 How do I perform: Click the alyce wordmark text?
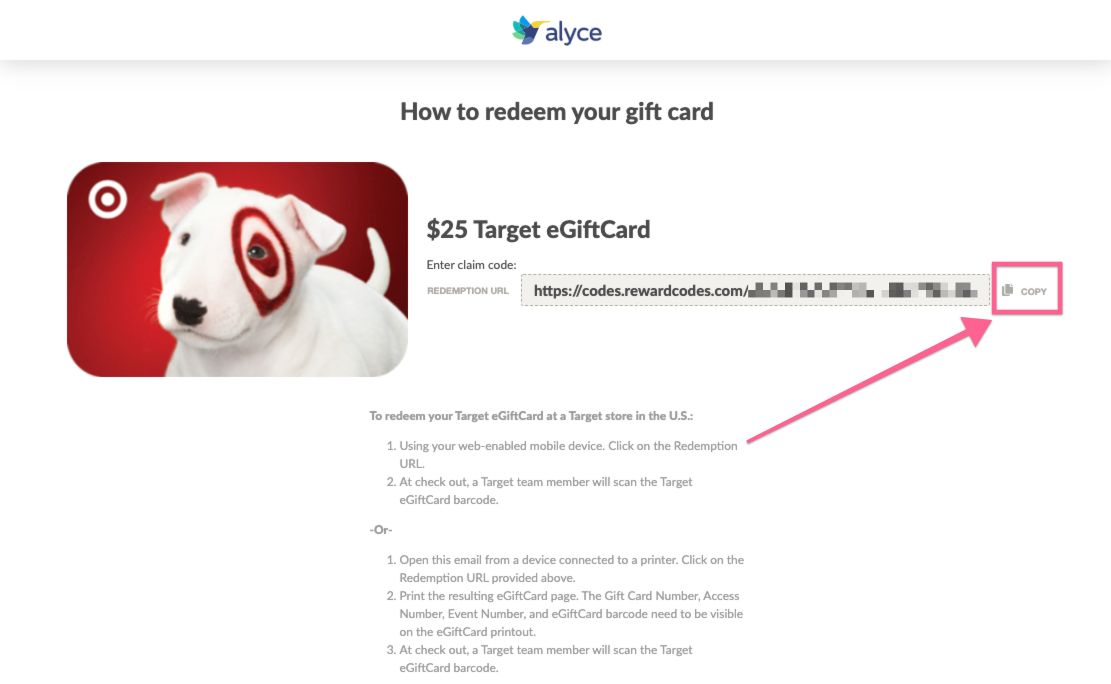pyautogui.click(x=573, y=33)
